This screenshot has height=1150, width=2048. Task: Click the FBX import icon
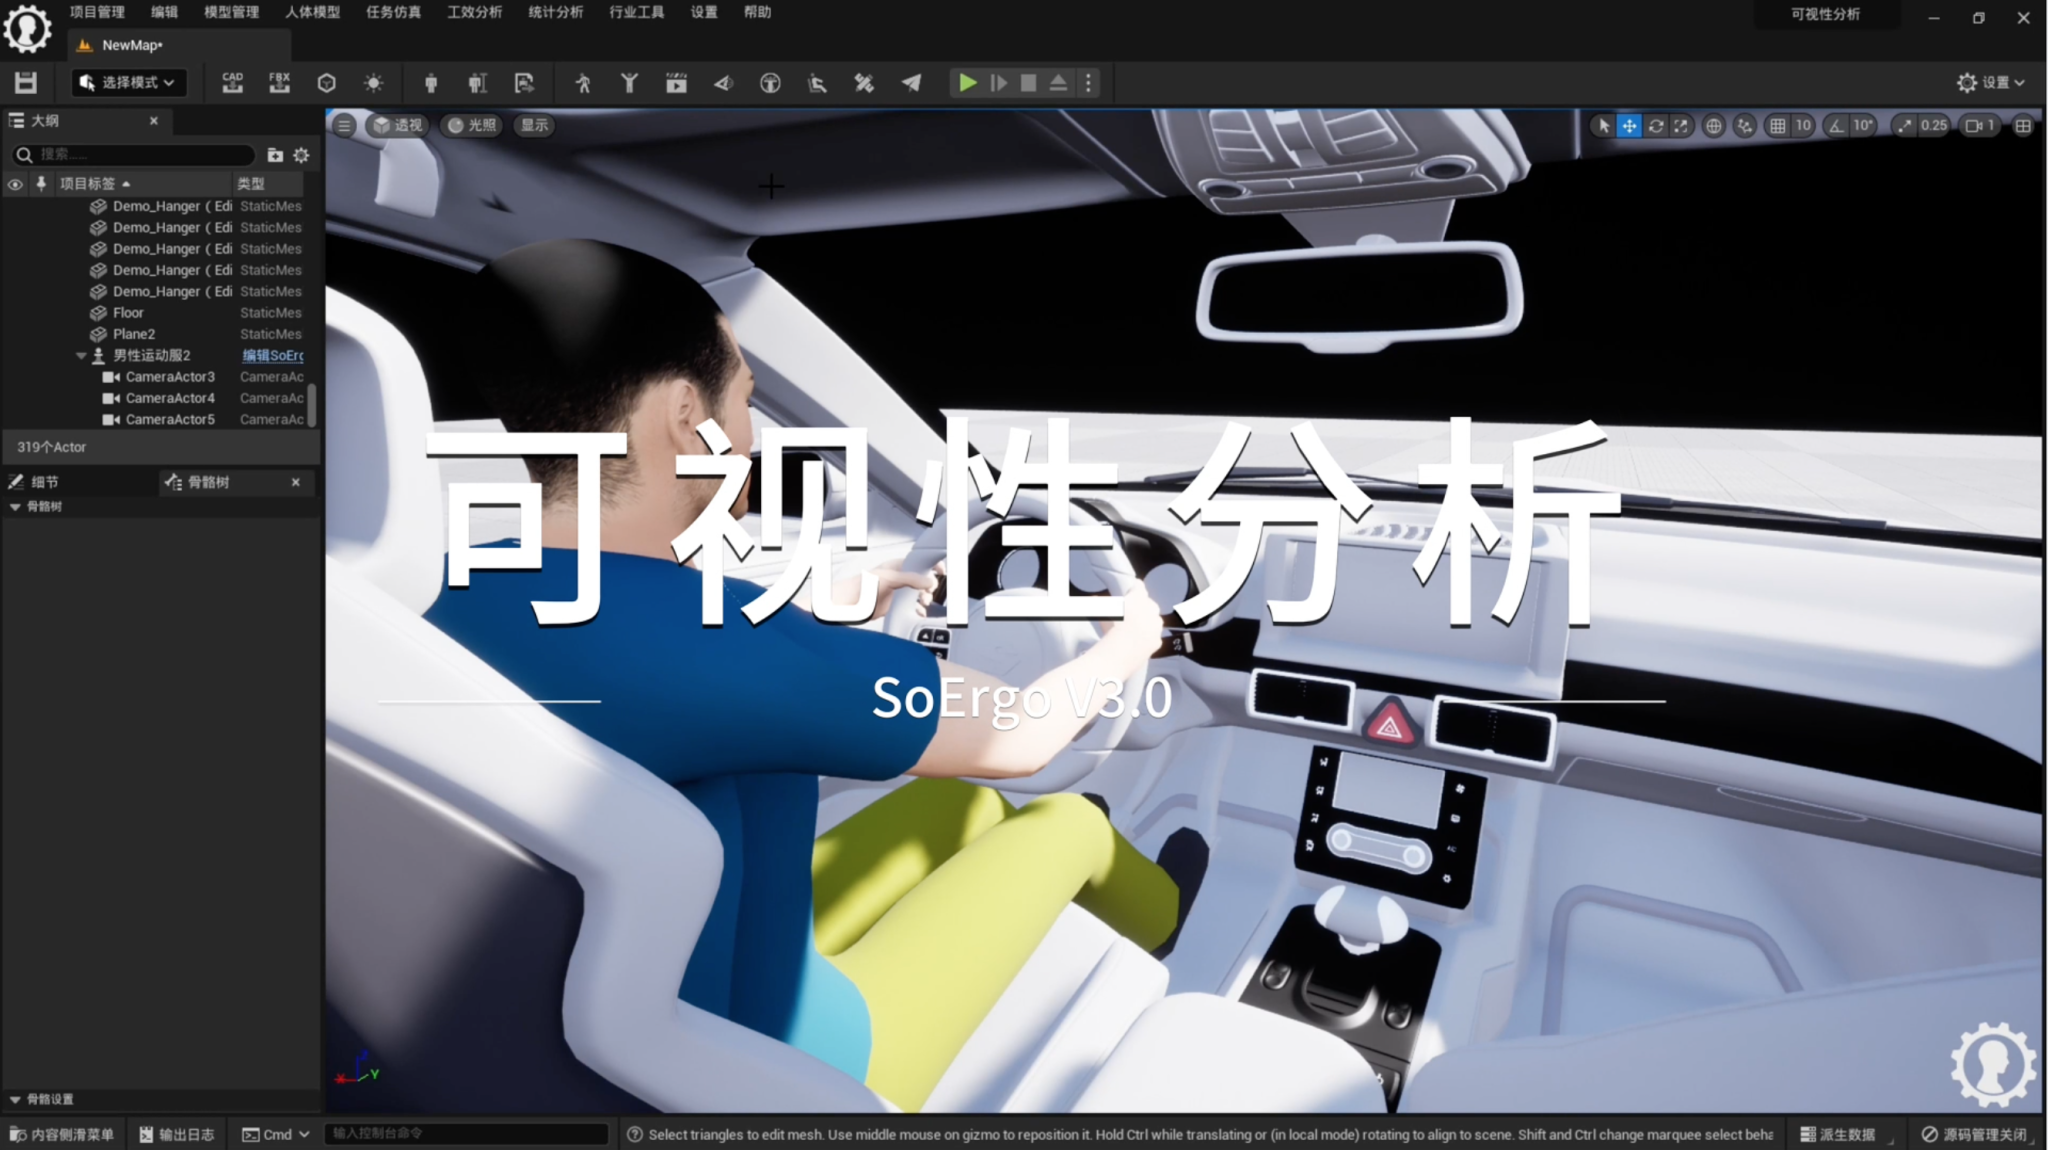(279, 83)
